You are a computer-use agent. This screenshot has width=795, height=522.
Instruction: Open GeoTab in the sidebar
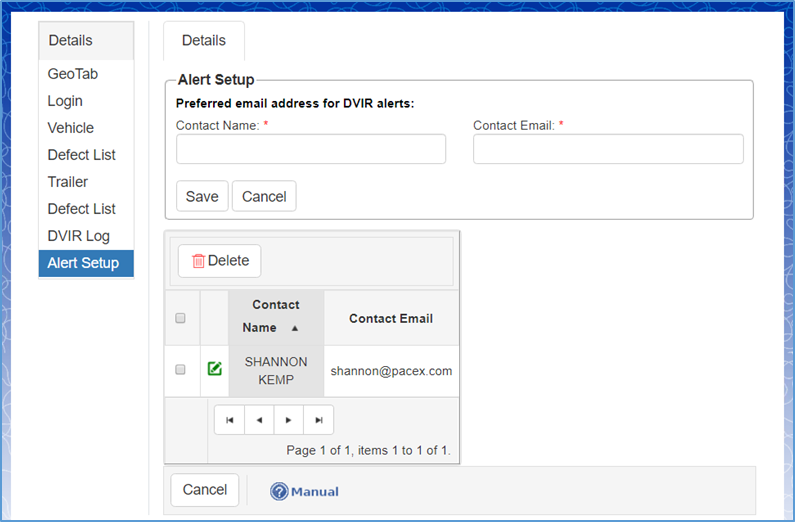tap(73, 74)
